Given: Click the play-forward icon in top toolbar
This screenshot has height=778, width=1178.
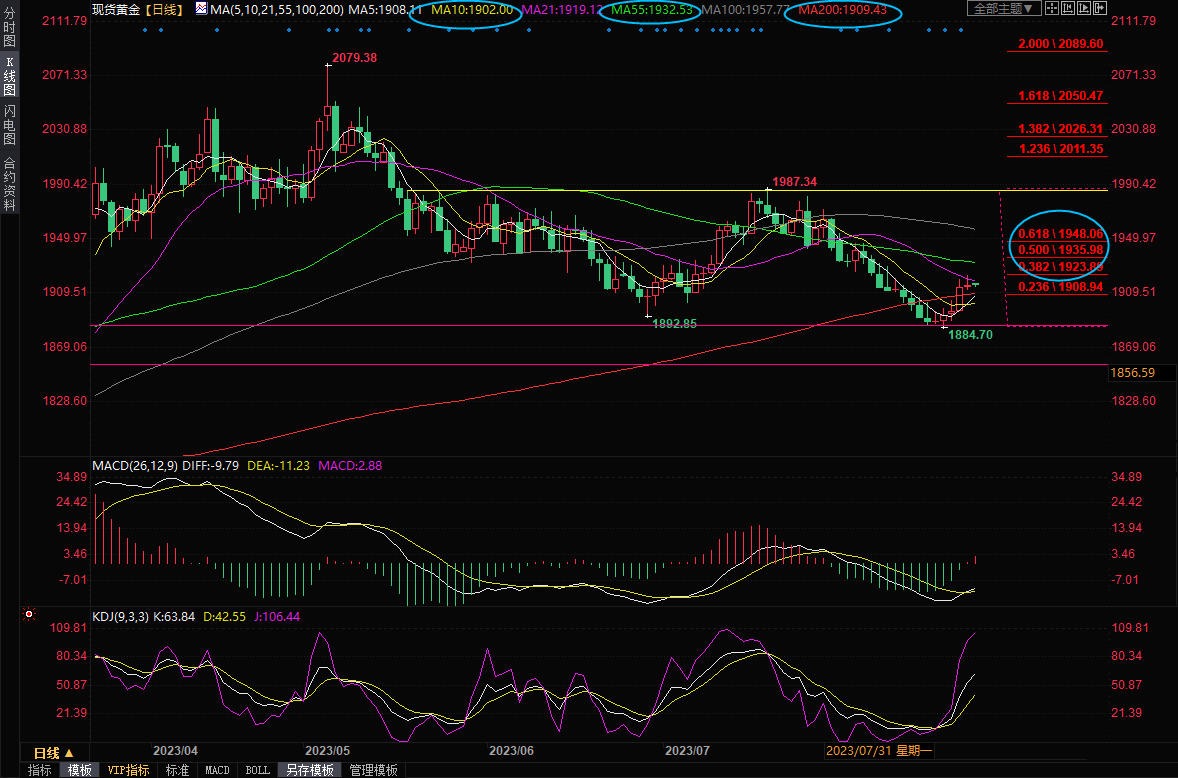Looking at the screenshot, I should click(x=1084, y=9).
